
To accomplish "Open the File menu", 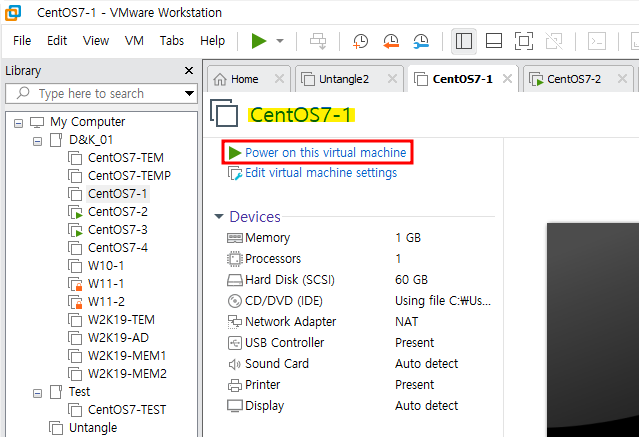I will pos(22,41).
